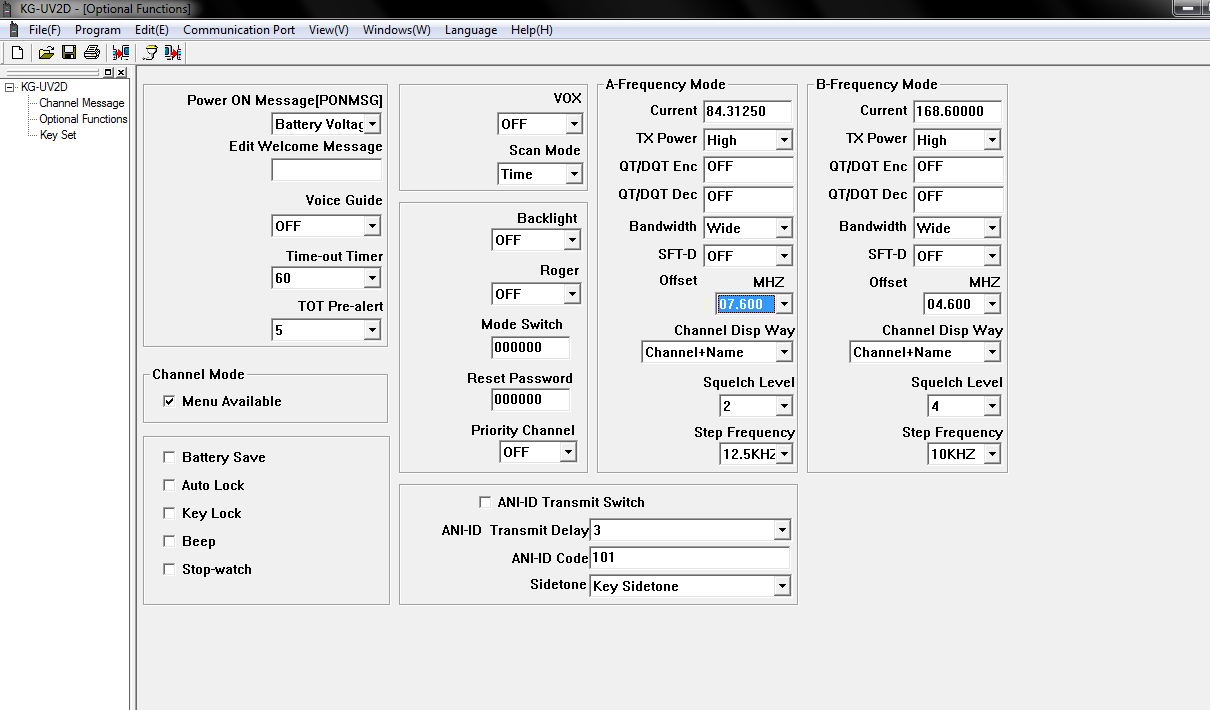Viewport: 1210px width, 710px height.
Task: Open the Communication Port menu
Action: click(239, 30)
